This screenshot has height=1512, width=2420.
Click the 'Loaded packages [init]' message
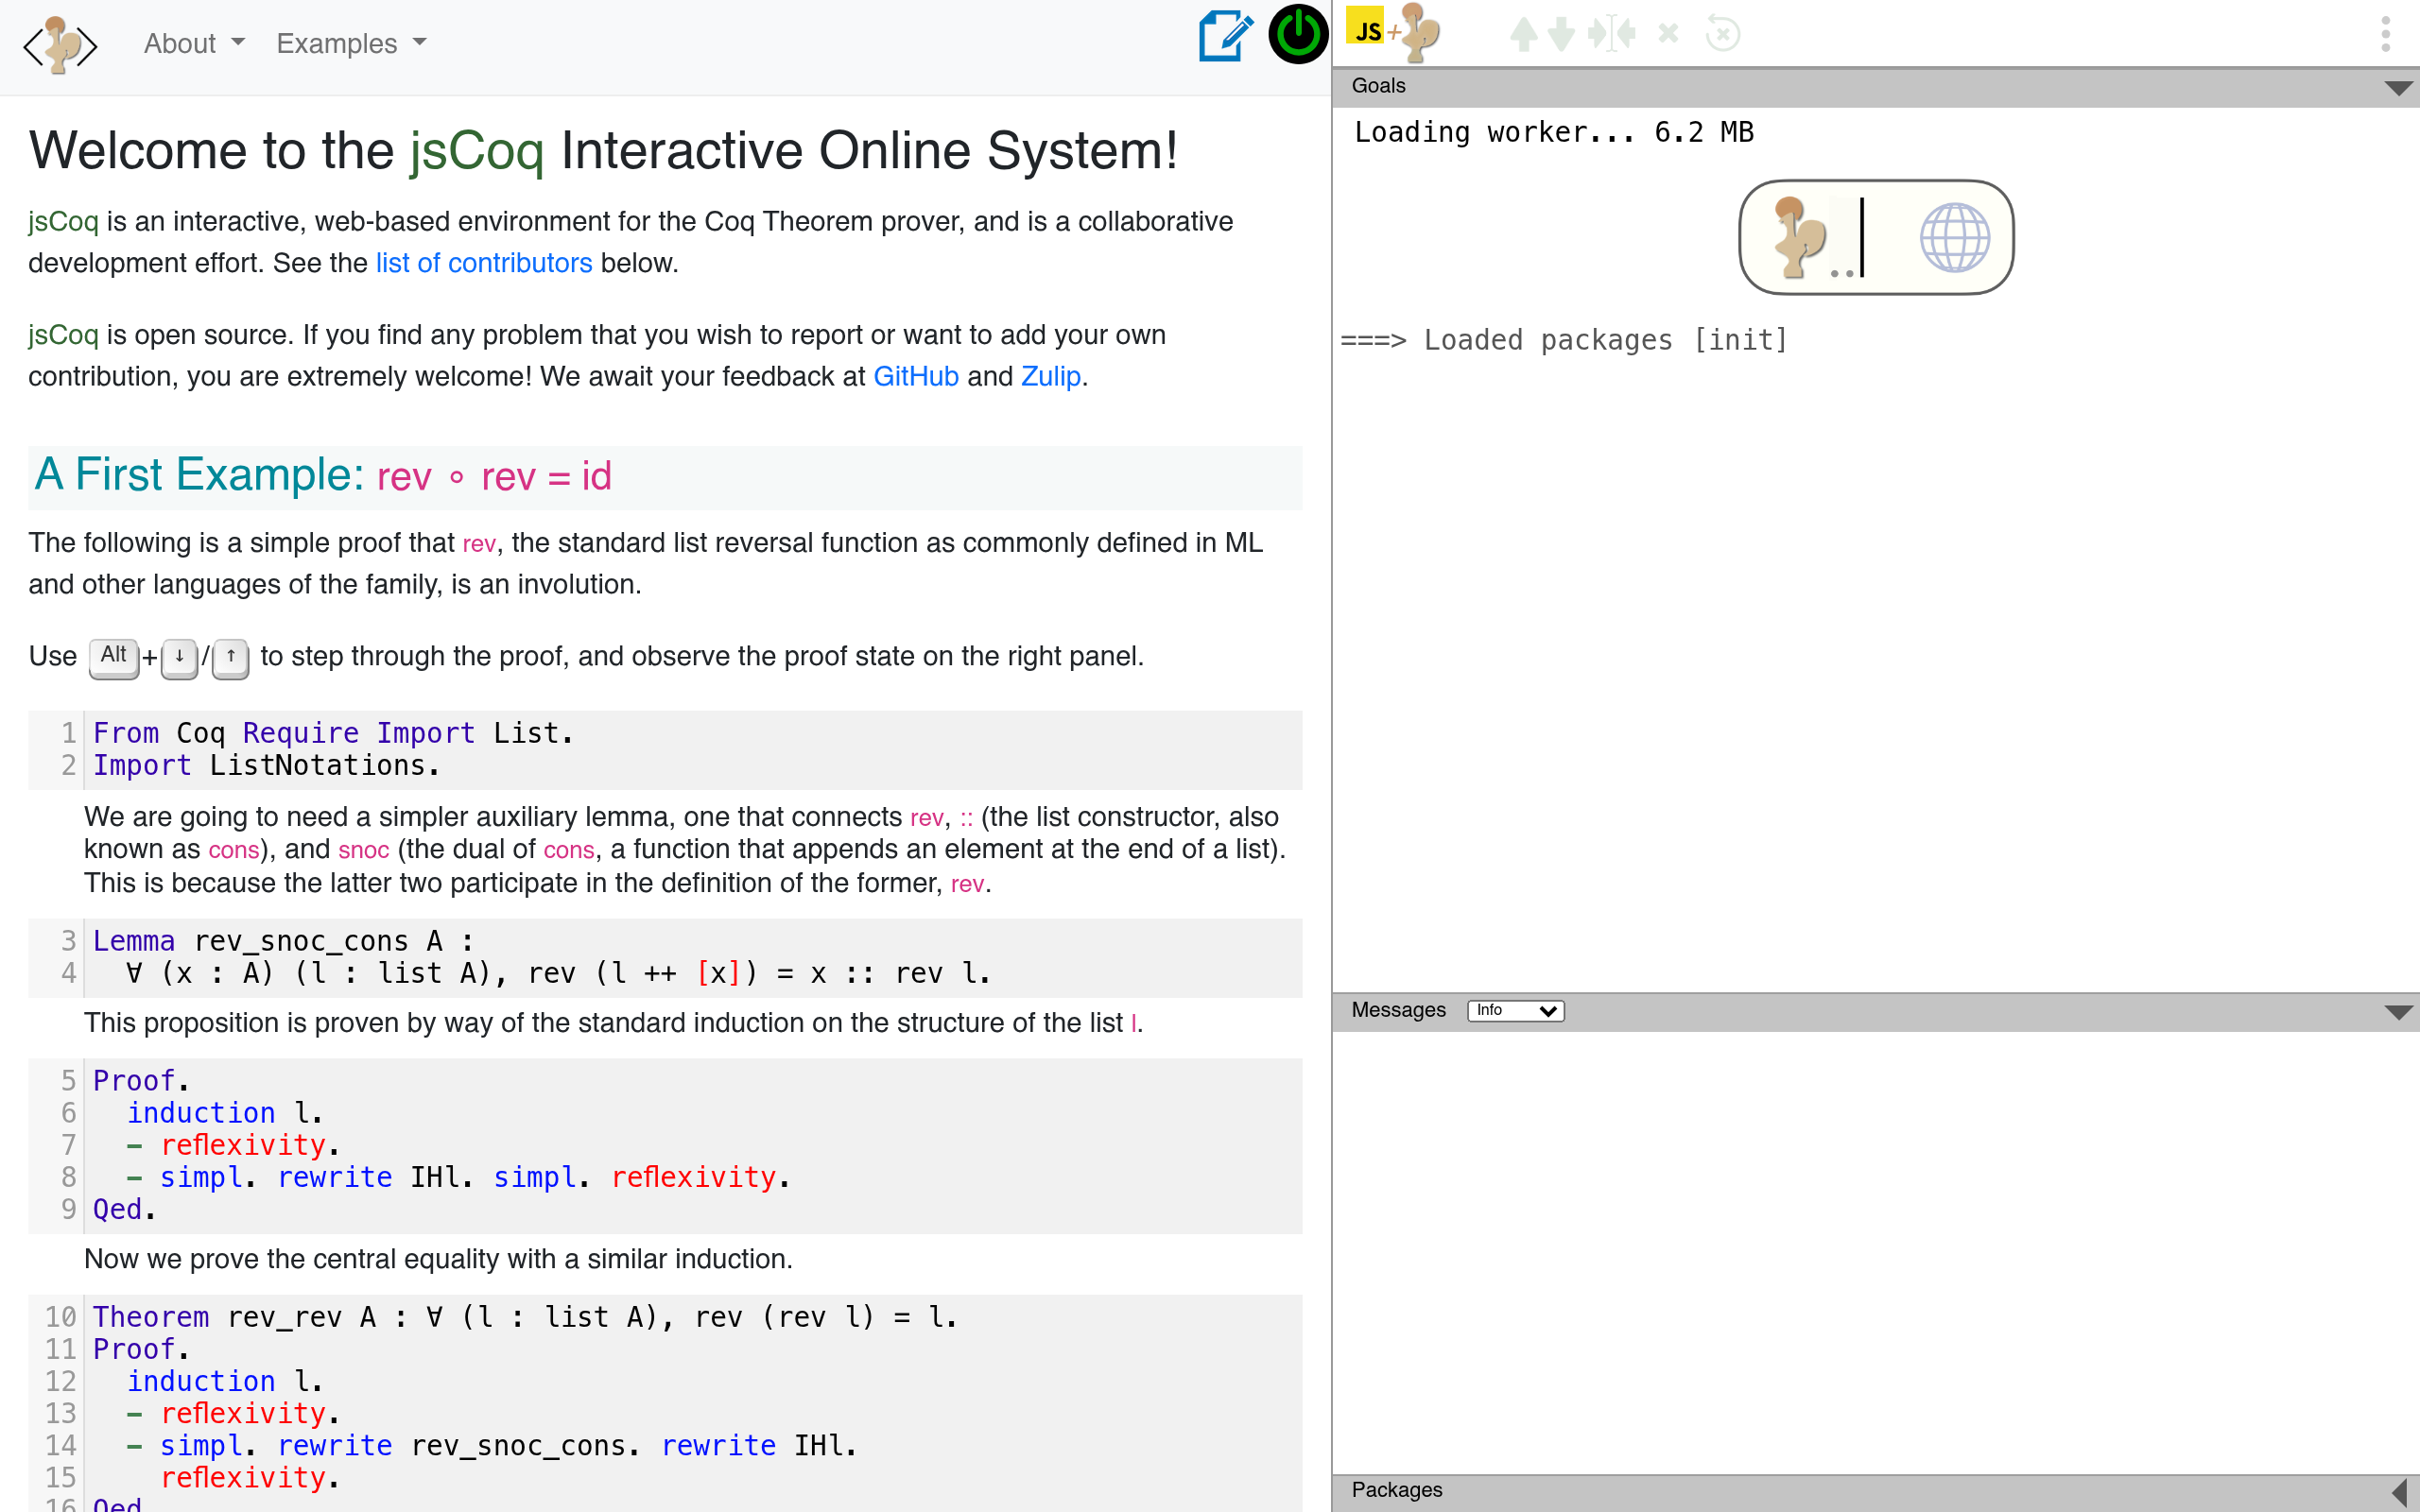[x=1564, y=340]
